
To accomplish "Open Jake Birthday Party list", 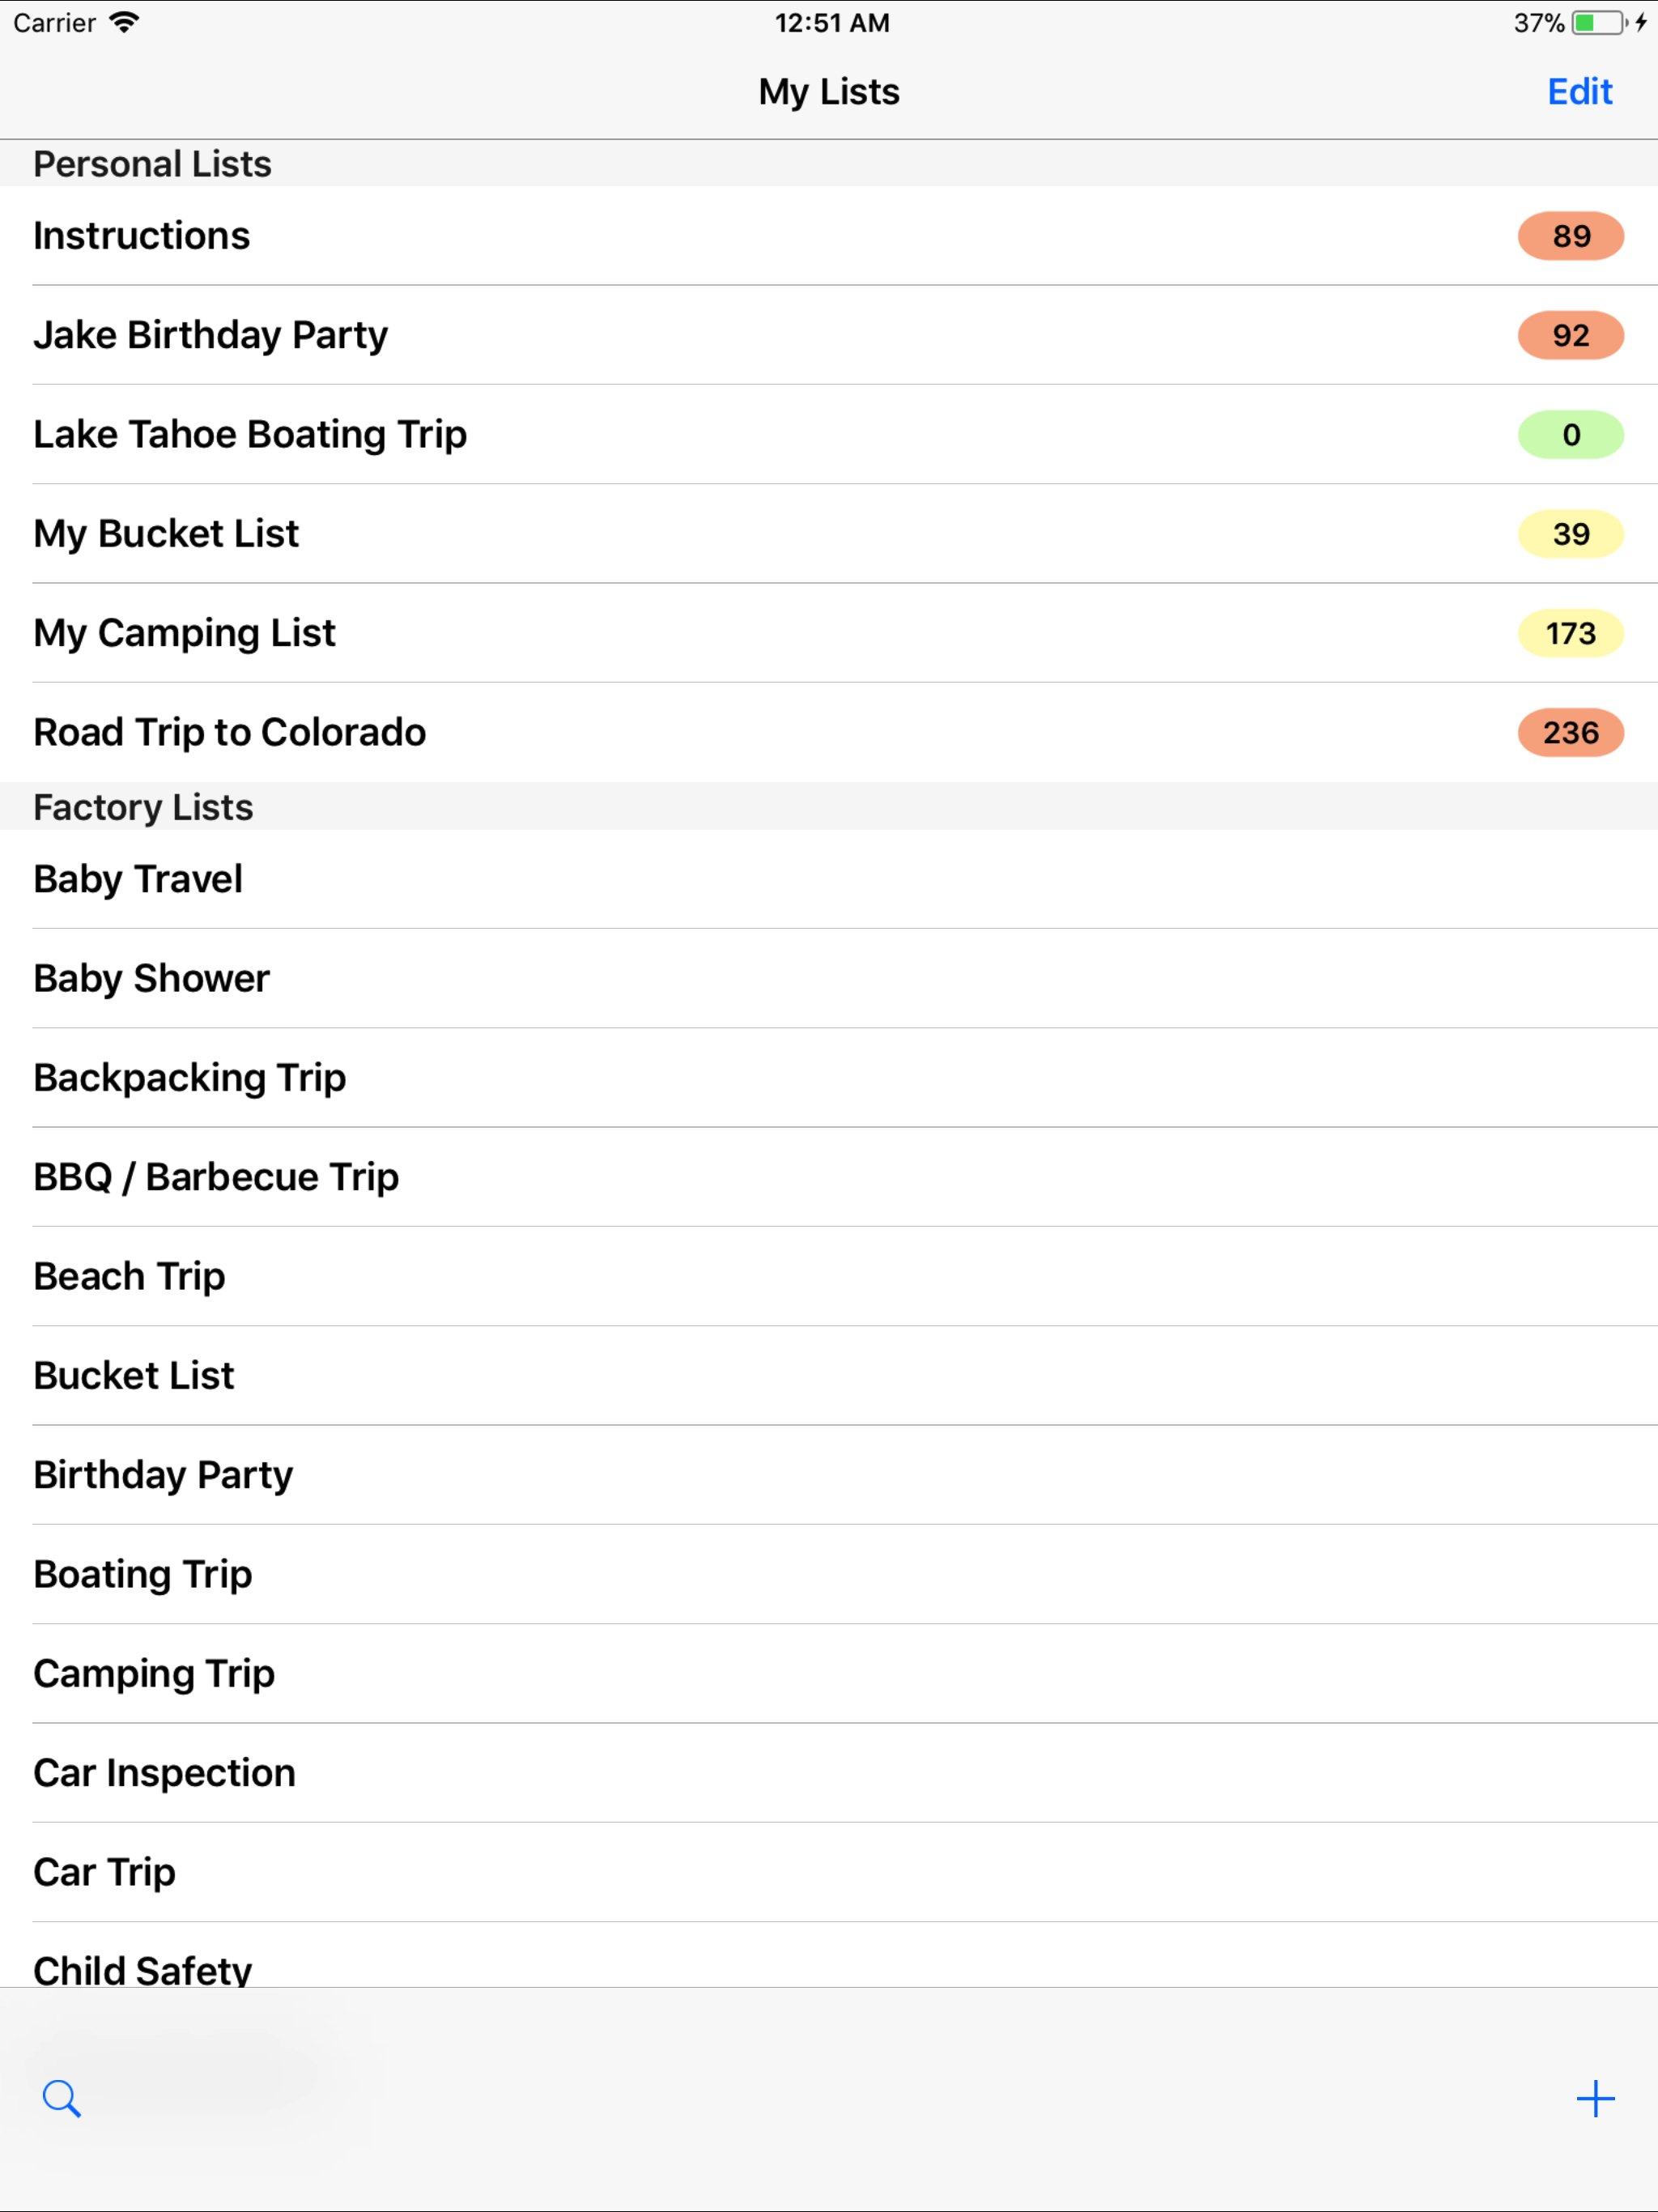I will click(x=210, y=335).
